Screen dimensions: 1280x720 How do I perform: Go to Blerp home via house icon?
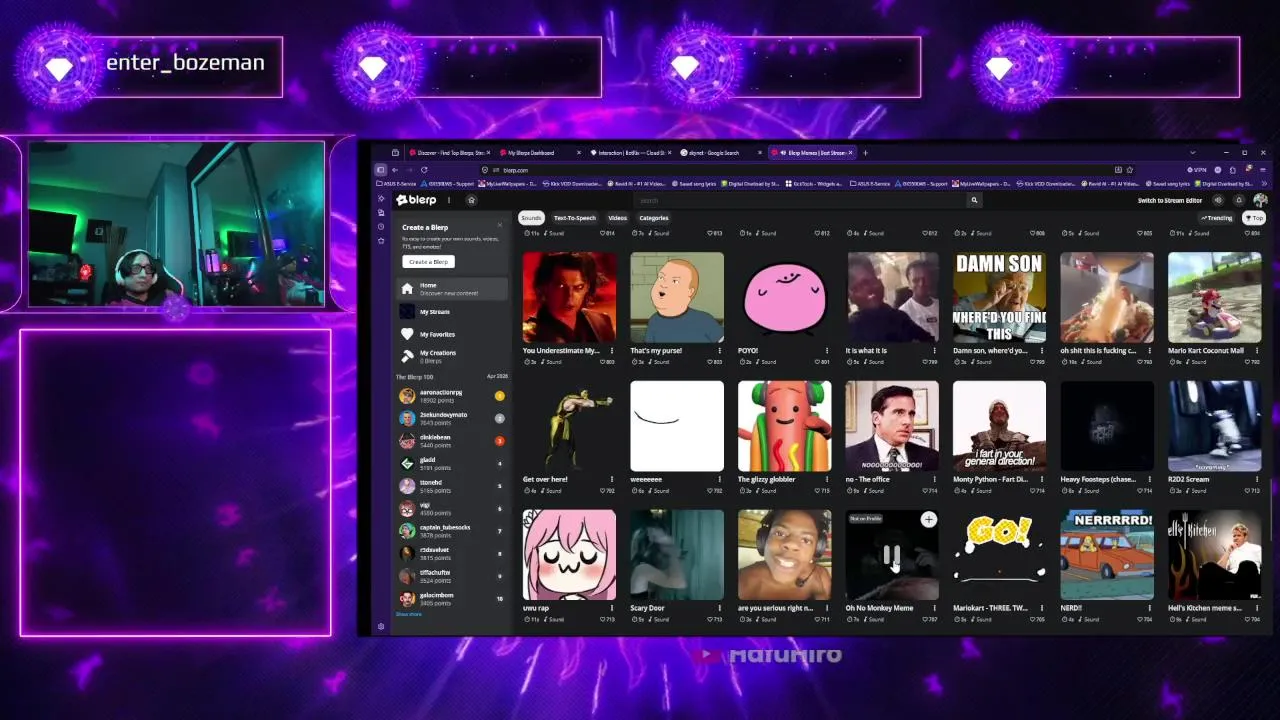(x=472, y=200)
